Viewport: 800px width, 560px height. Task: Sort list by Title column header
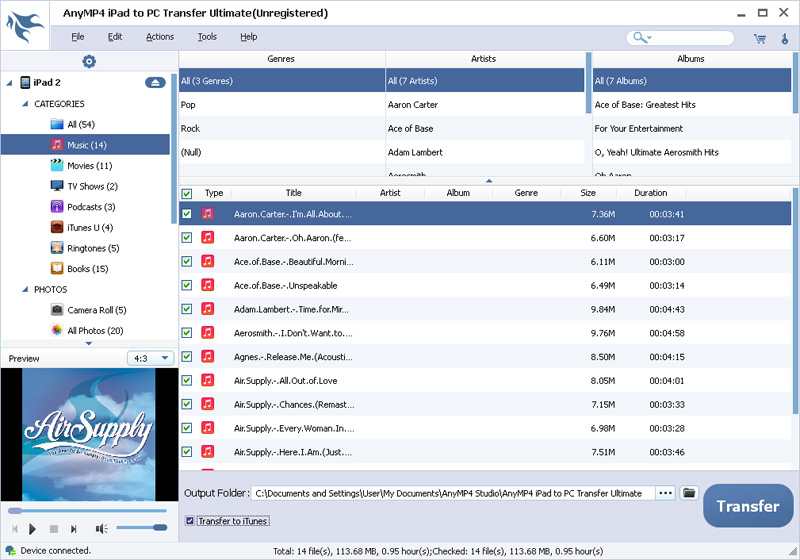point(293,193)
